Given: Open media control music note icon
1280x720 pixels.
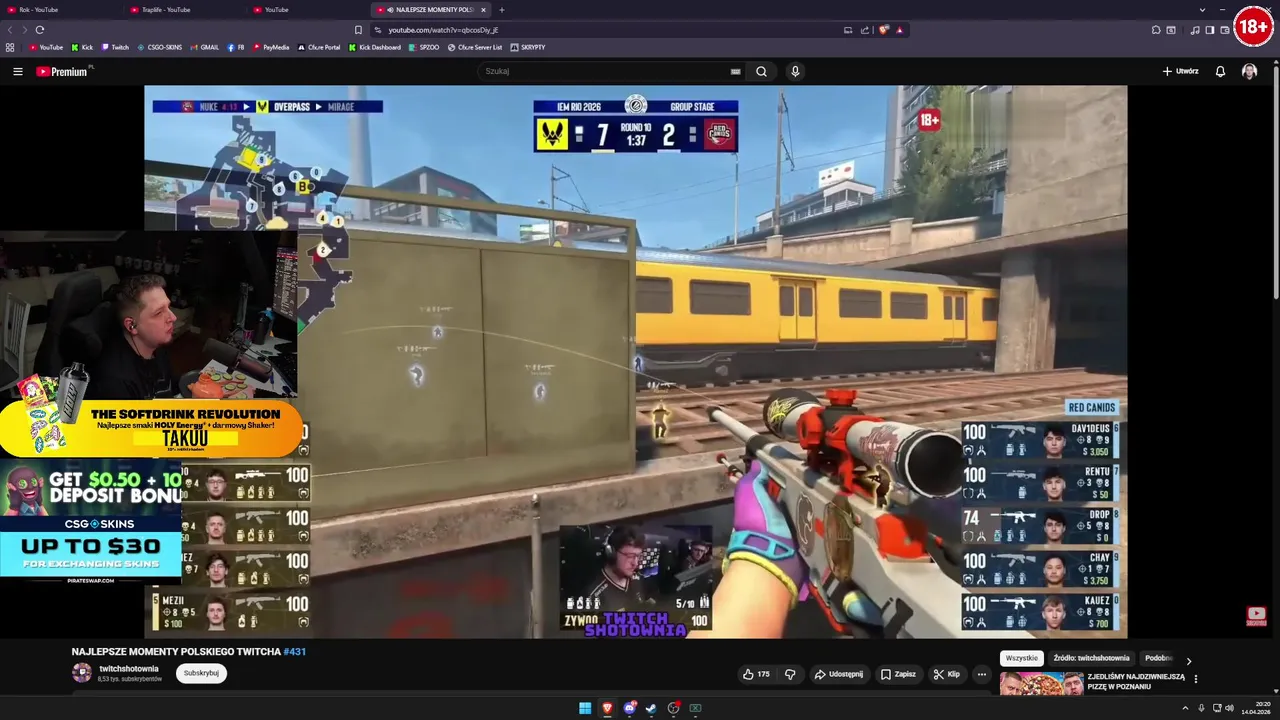Looking at the screenshot, I should point(1195,30).
